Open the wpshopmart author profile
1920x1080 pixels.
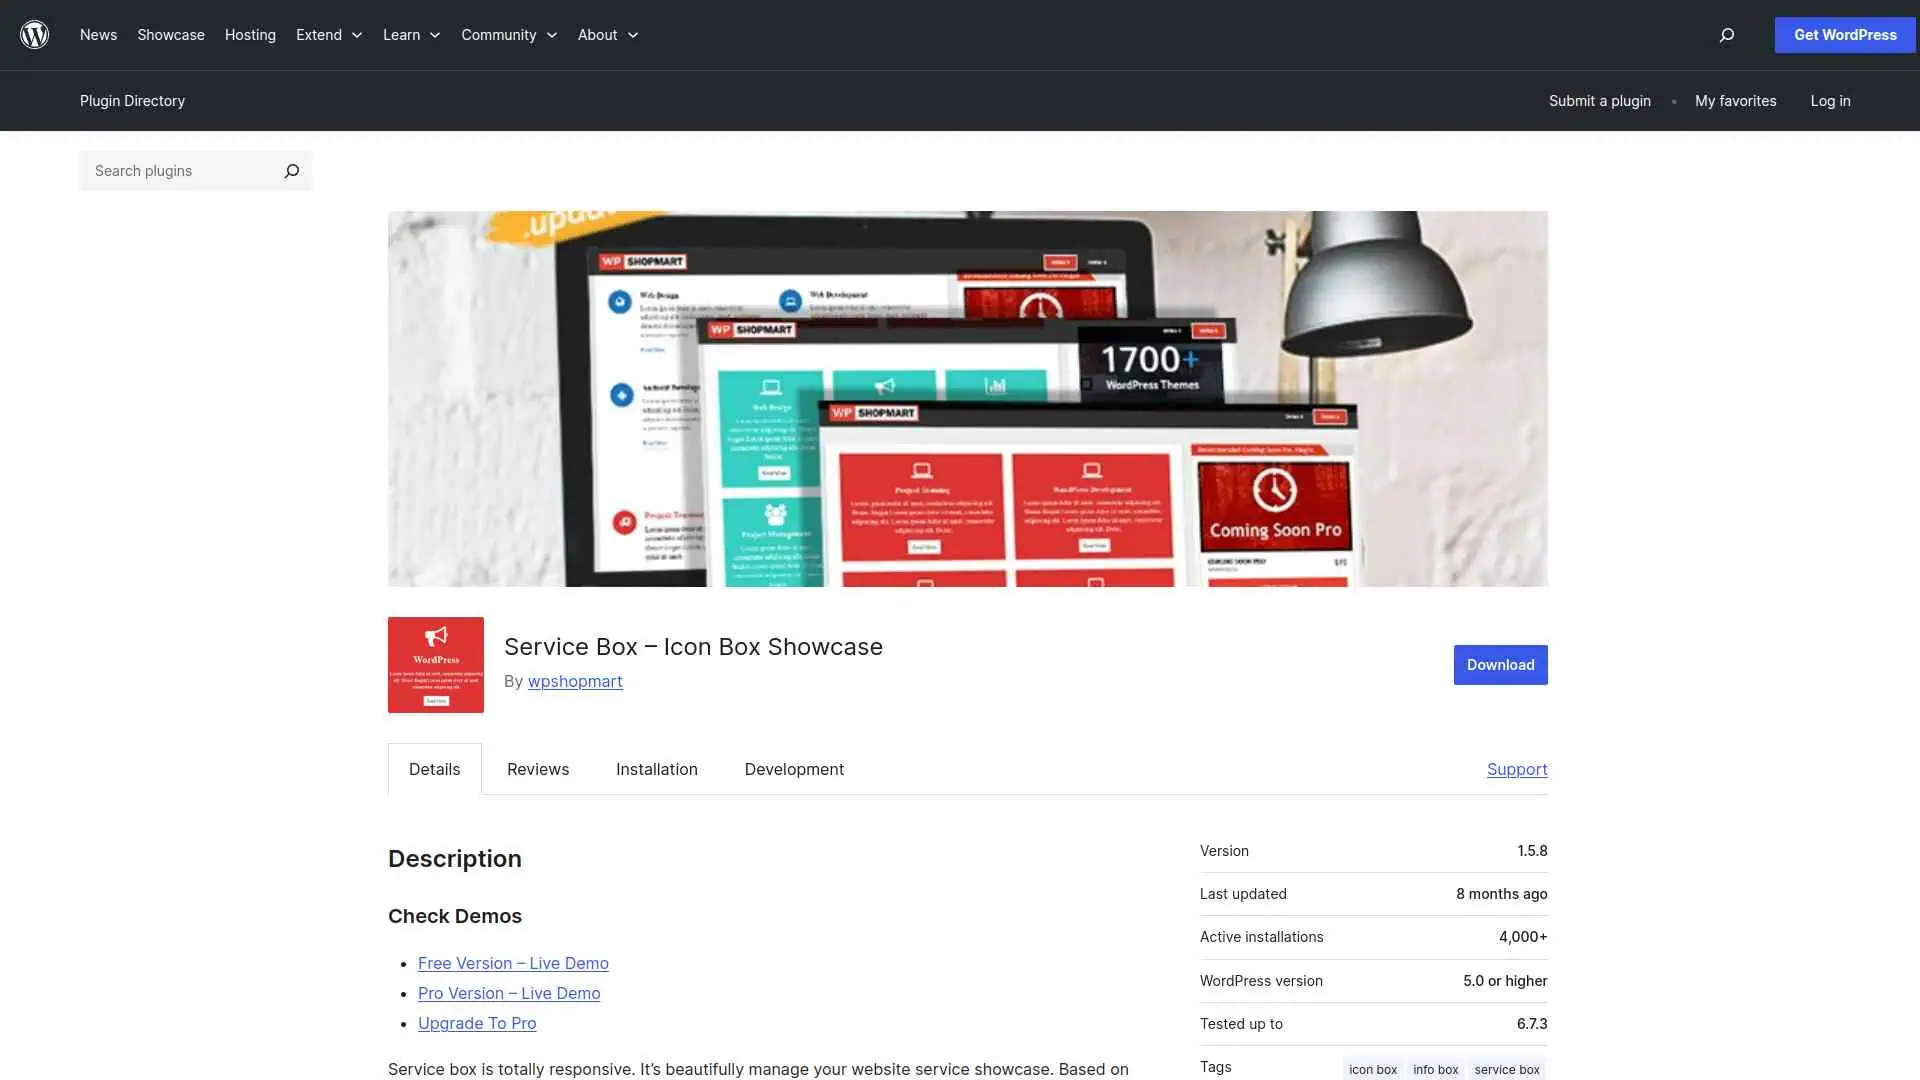[x=575, y=681]
